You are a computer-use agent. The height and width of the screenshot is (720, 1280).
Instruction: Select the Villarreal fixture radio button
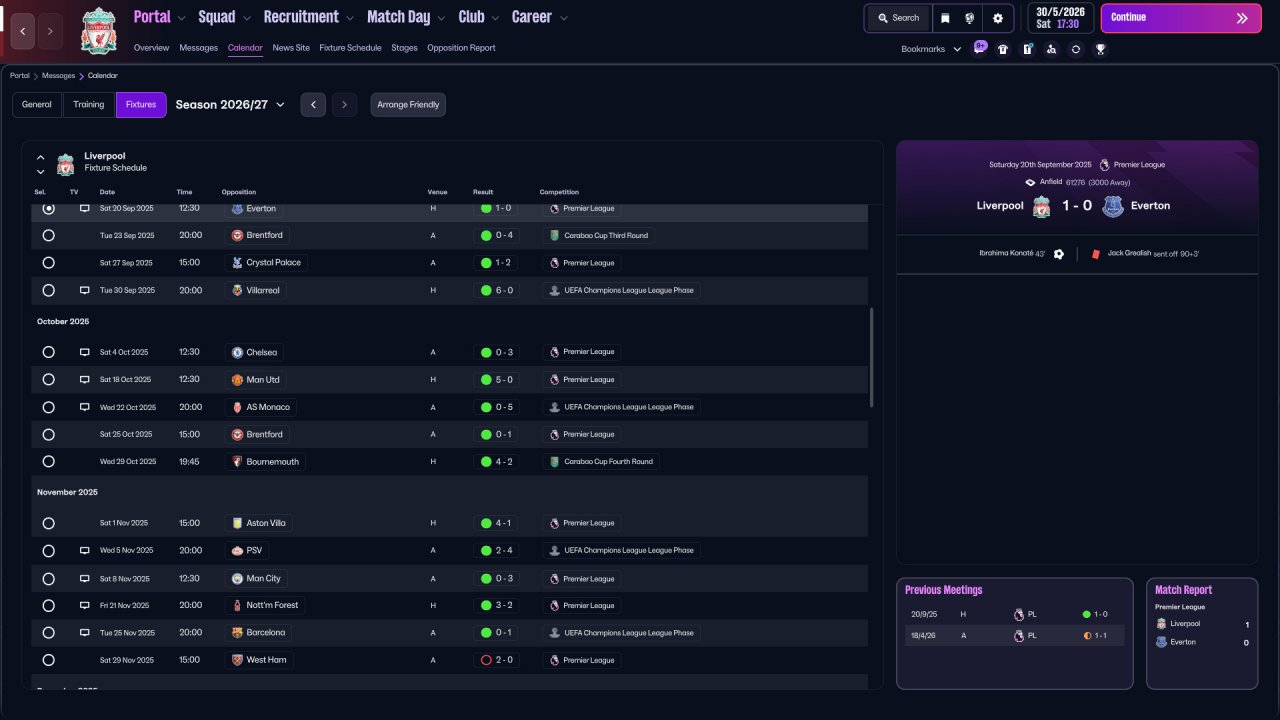(48, 291)
